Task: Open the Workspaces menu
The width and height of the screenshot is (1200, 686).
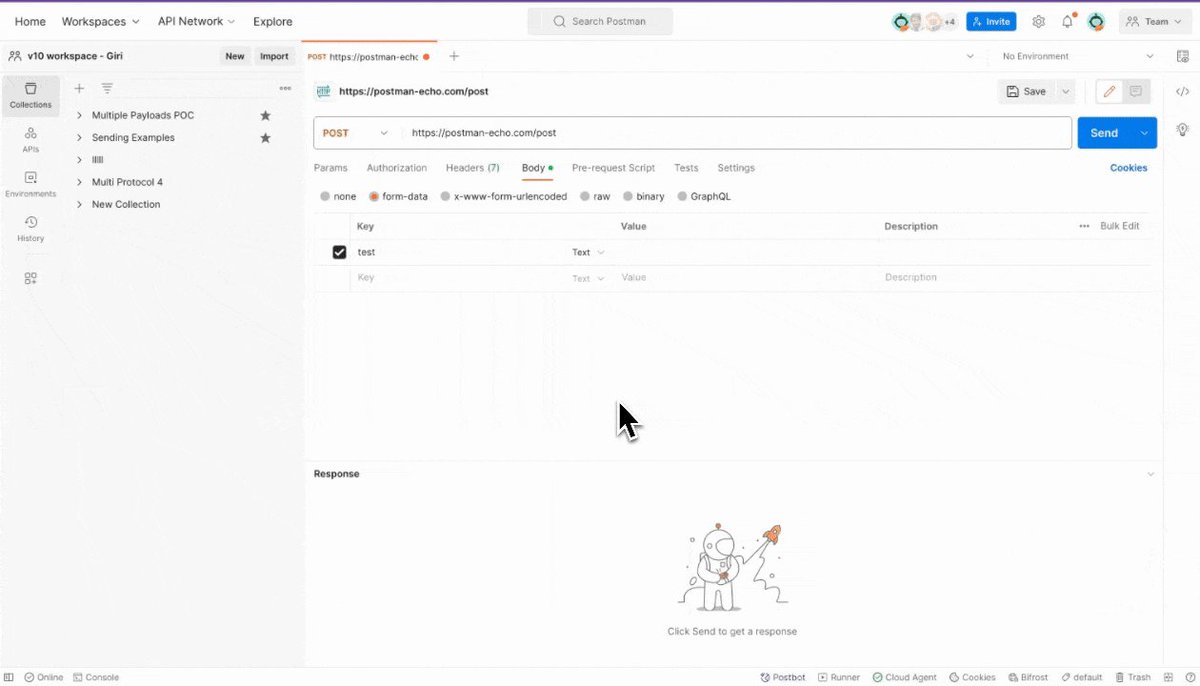Action: click(x=100, y=21)
